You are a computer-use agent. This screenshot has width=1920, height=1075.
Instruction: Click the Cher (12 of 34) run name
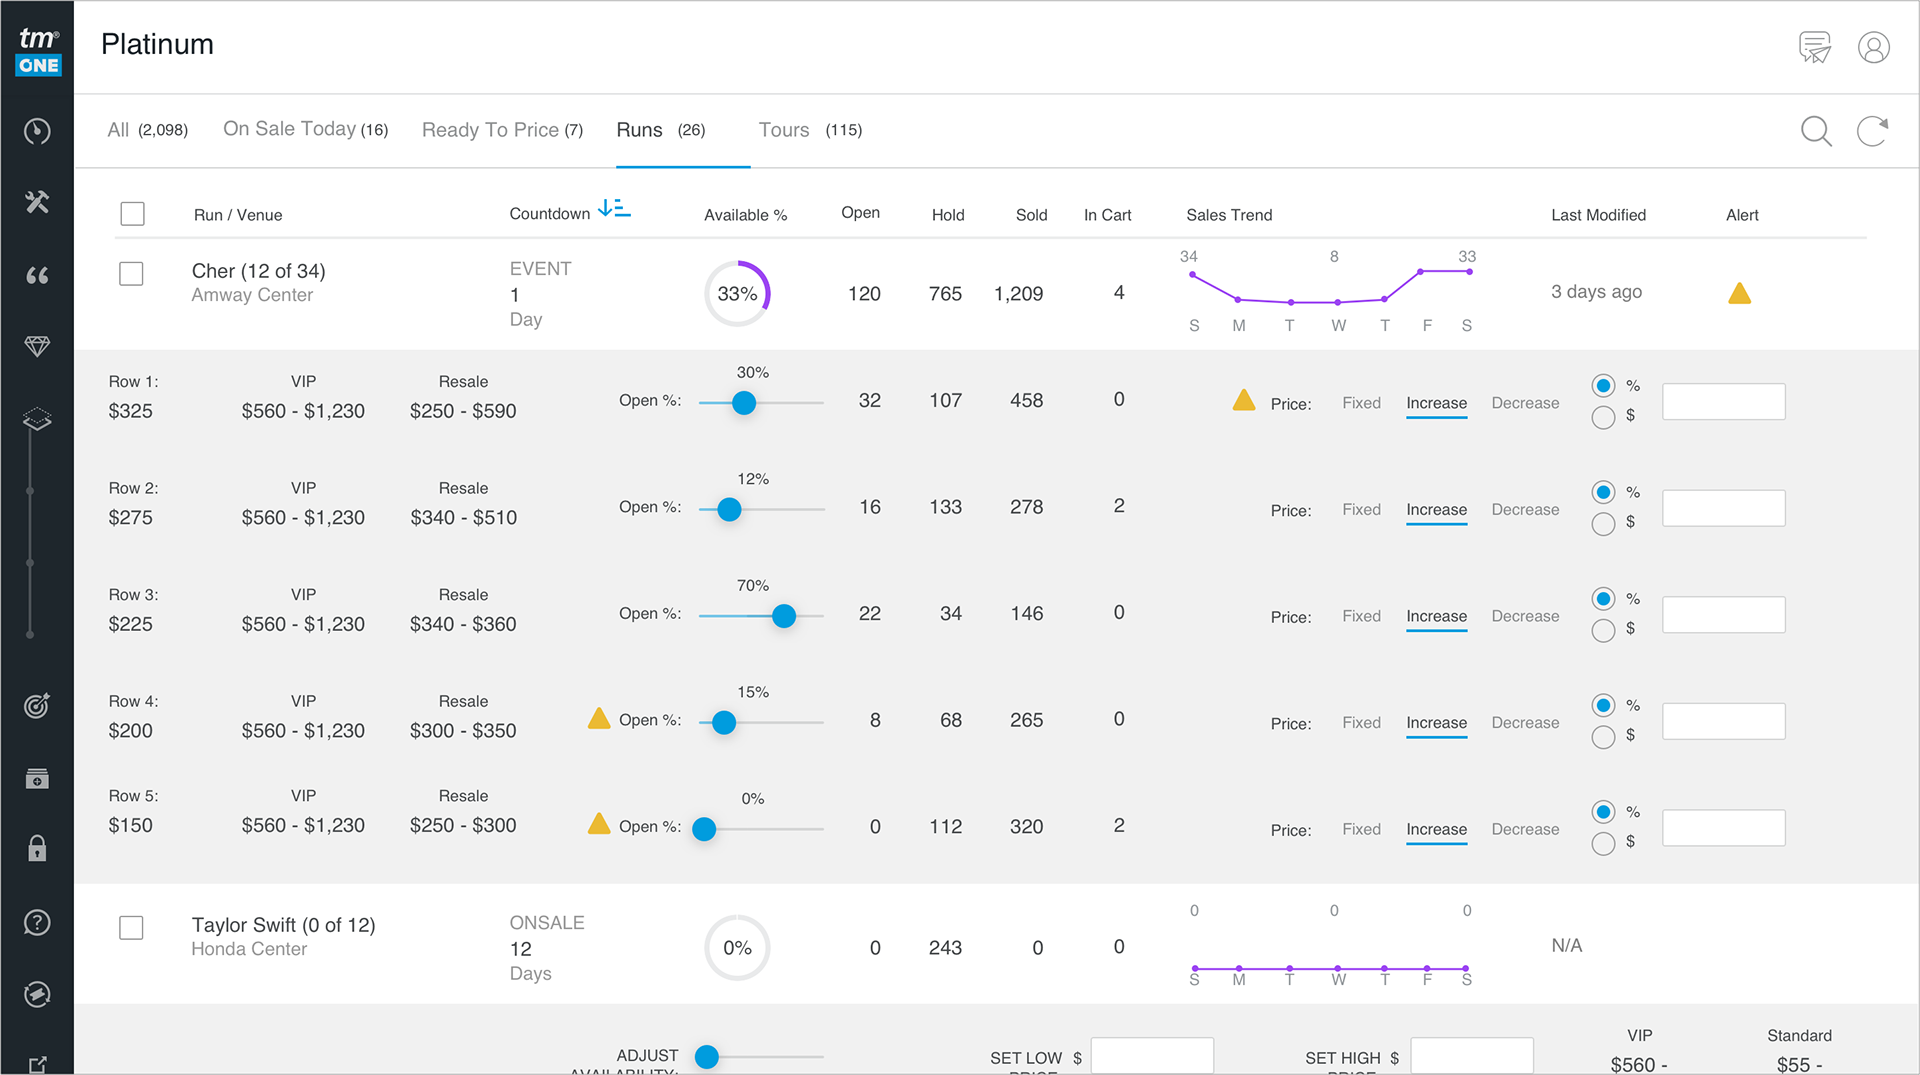(x=258, y=271)
